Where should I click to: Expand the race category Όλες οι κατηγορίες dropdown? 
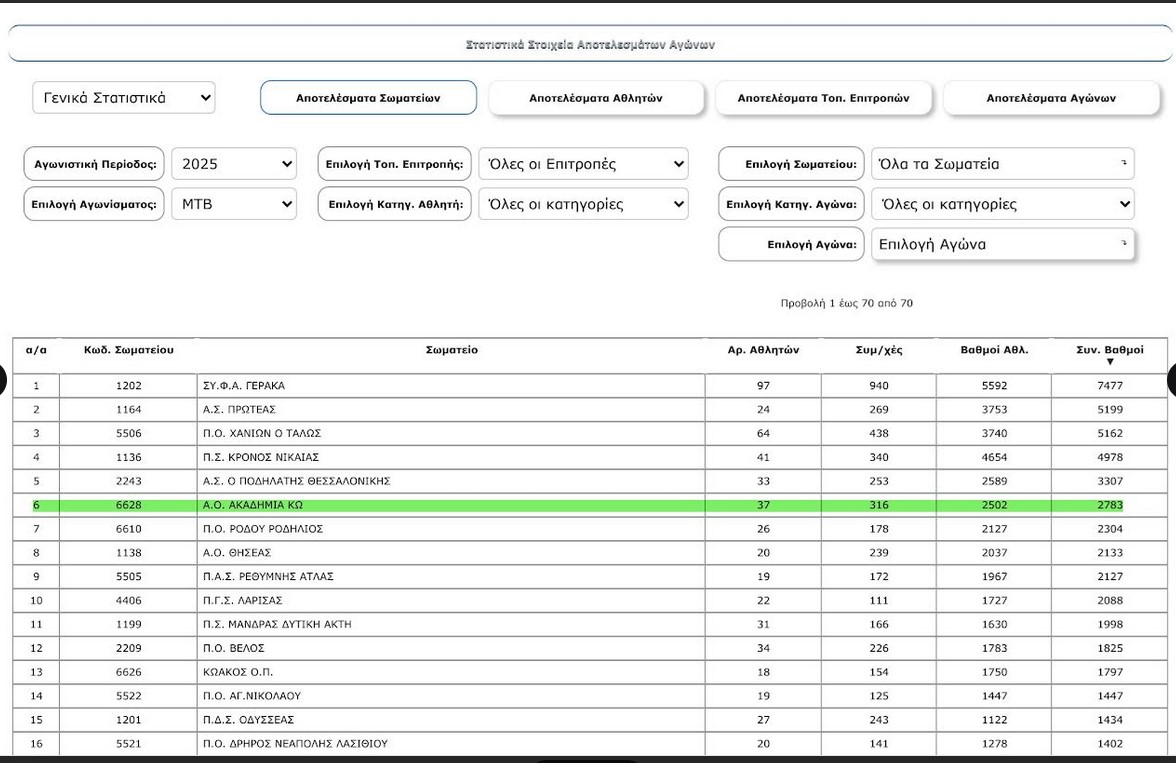coord(1002,204)
